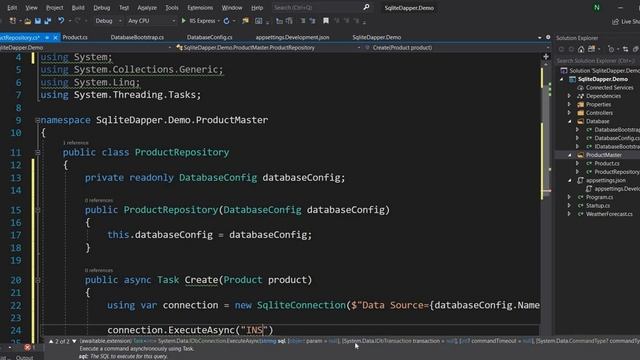The image size is (640, 360).
Task: Click the New Project toolbar icon
Action: 13,21
